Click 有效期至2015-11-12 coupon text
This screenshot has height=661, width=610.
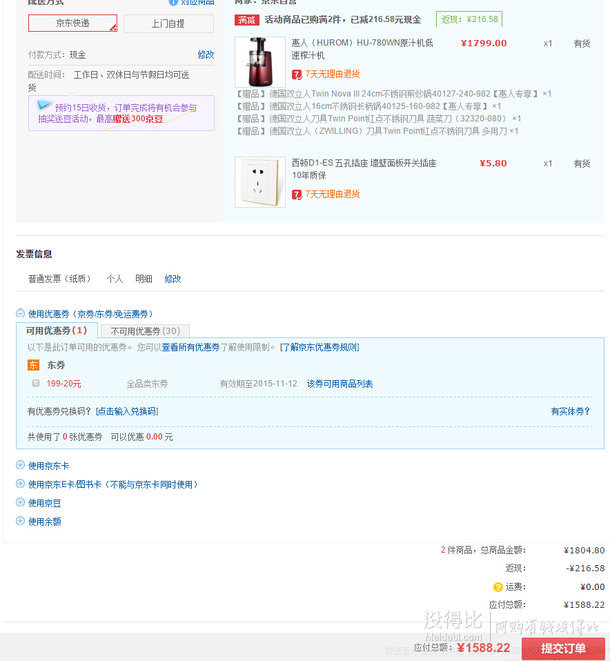(x=258, y=384)
